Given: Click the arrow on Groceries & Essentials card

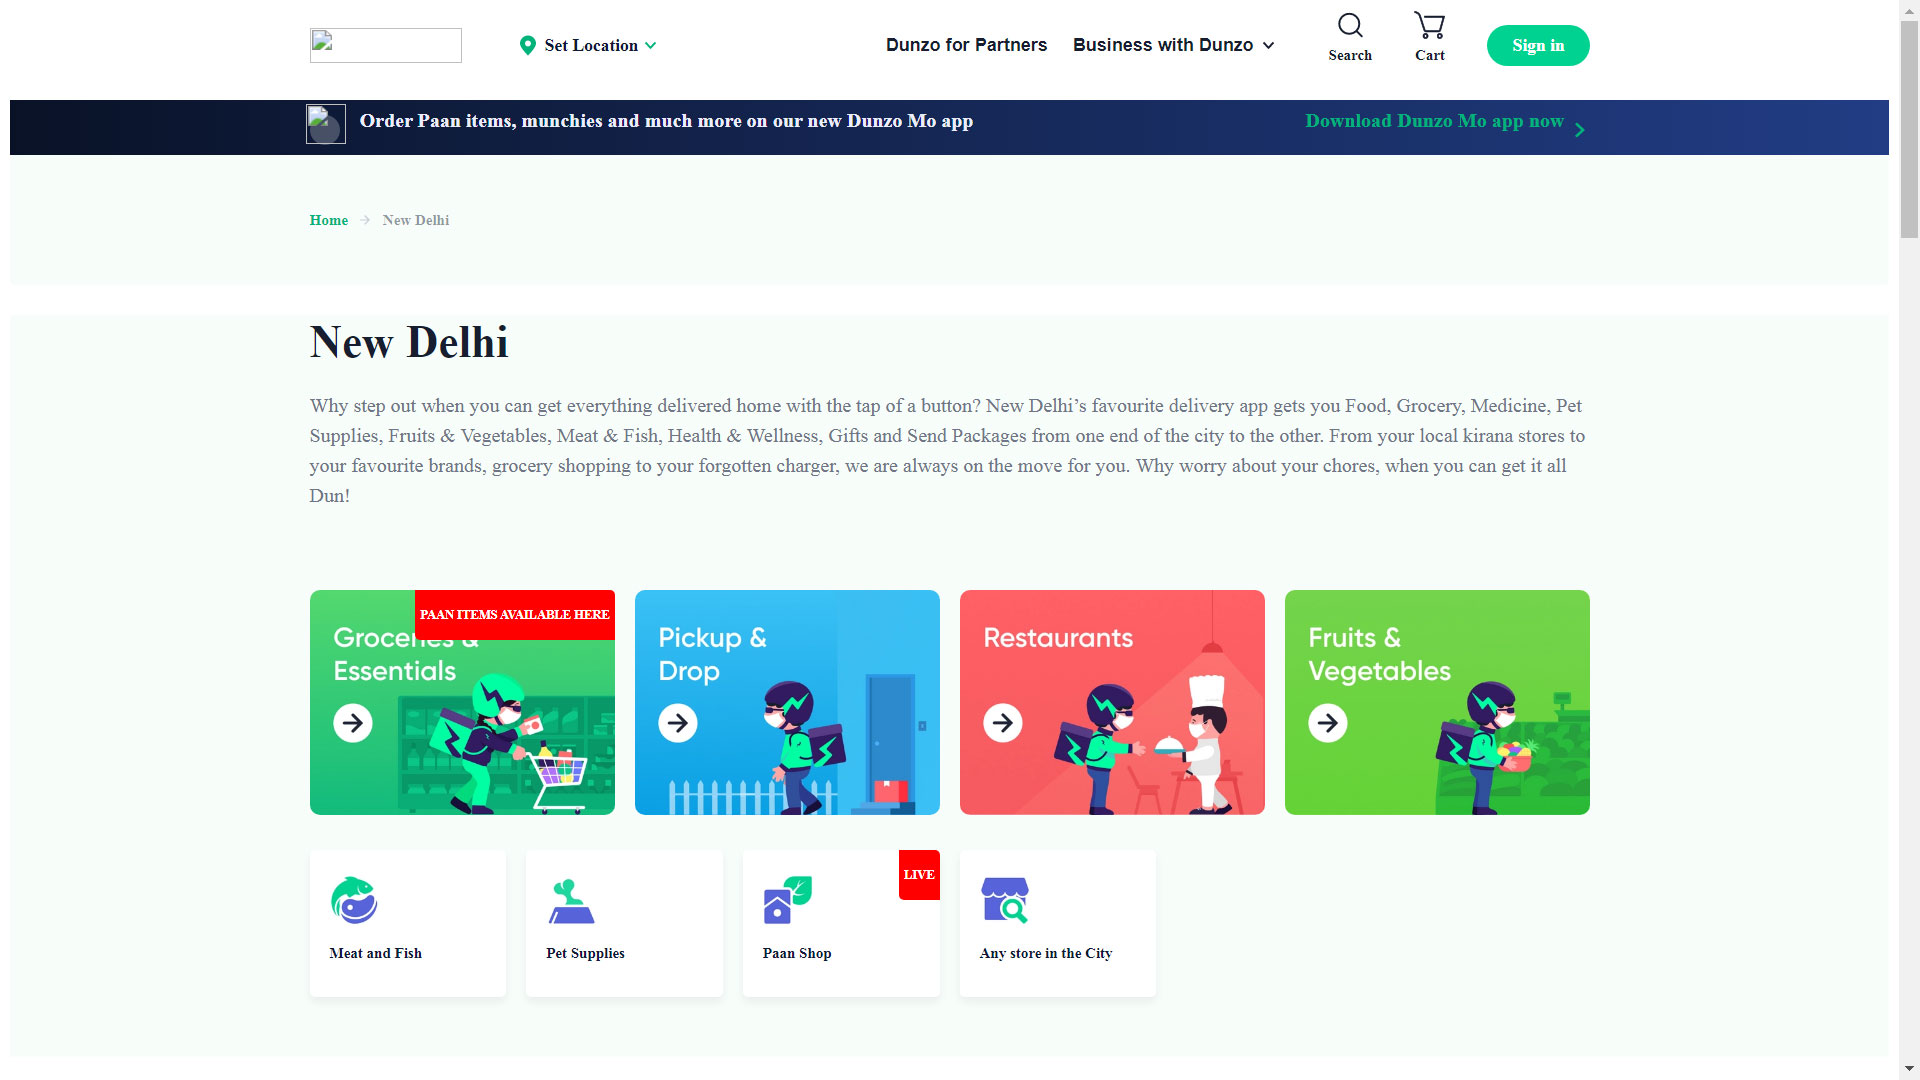Looking at the screenshot, I should click(353, 723).
